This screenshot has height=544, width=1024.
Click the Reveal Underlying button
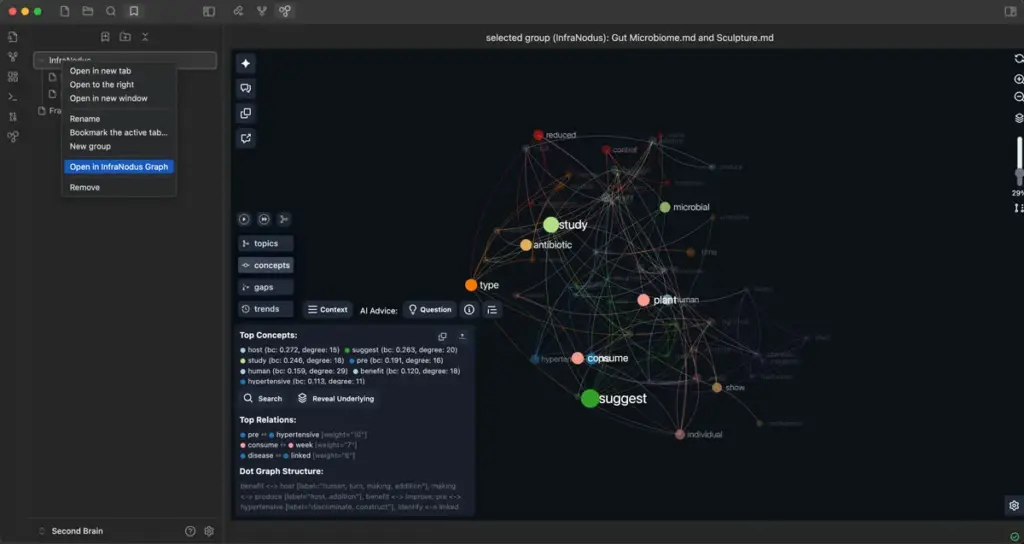click(336, 398)
